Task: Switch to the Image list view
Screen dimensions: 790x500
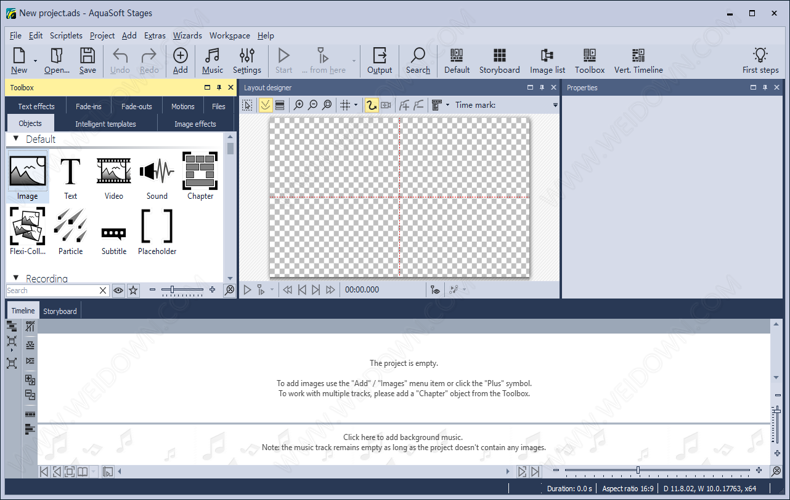Action: (547, 60)
